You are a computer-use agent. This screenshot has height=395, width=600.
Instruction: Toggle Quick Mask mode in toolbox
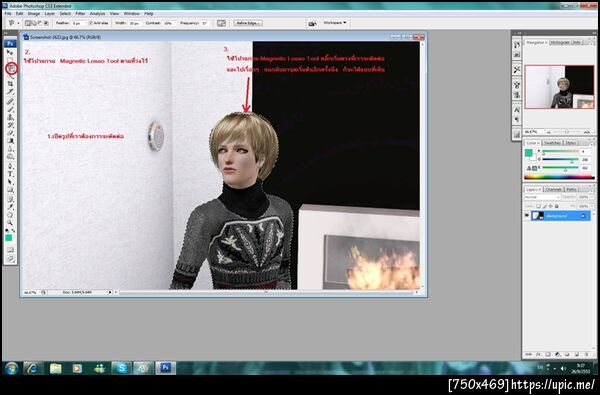coord(10,250)
